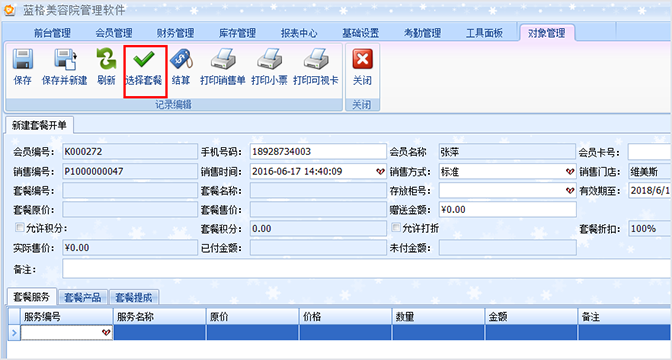
Task: Open the 报表中心 ribbon tab
Action: pos(299,33)
